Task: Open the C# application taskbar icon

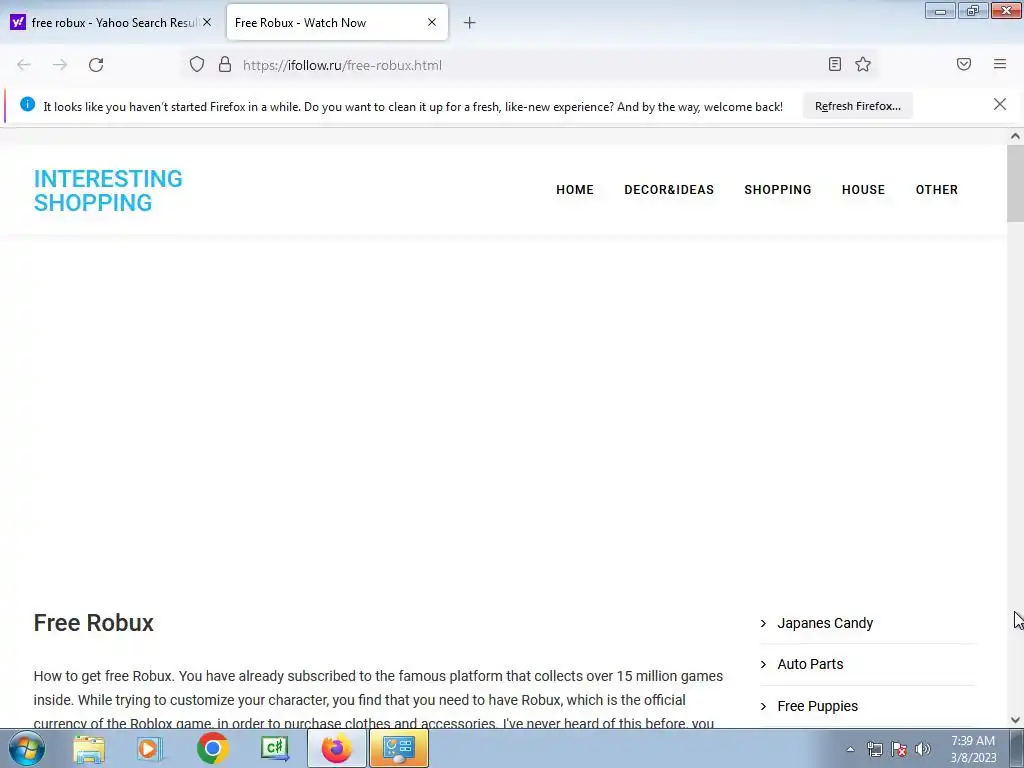Action: [274, 748]
